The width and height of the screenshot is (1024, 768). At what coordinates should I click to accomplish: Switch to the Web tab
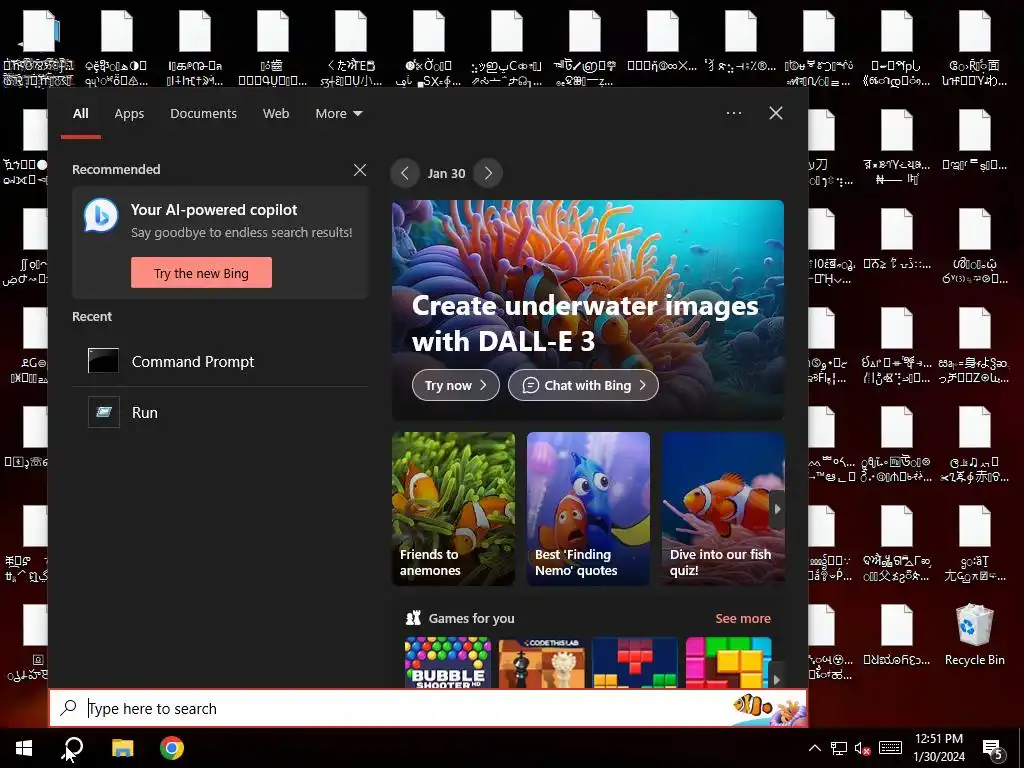pos(276,114)
